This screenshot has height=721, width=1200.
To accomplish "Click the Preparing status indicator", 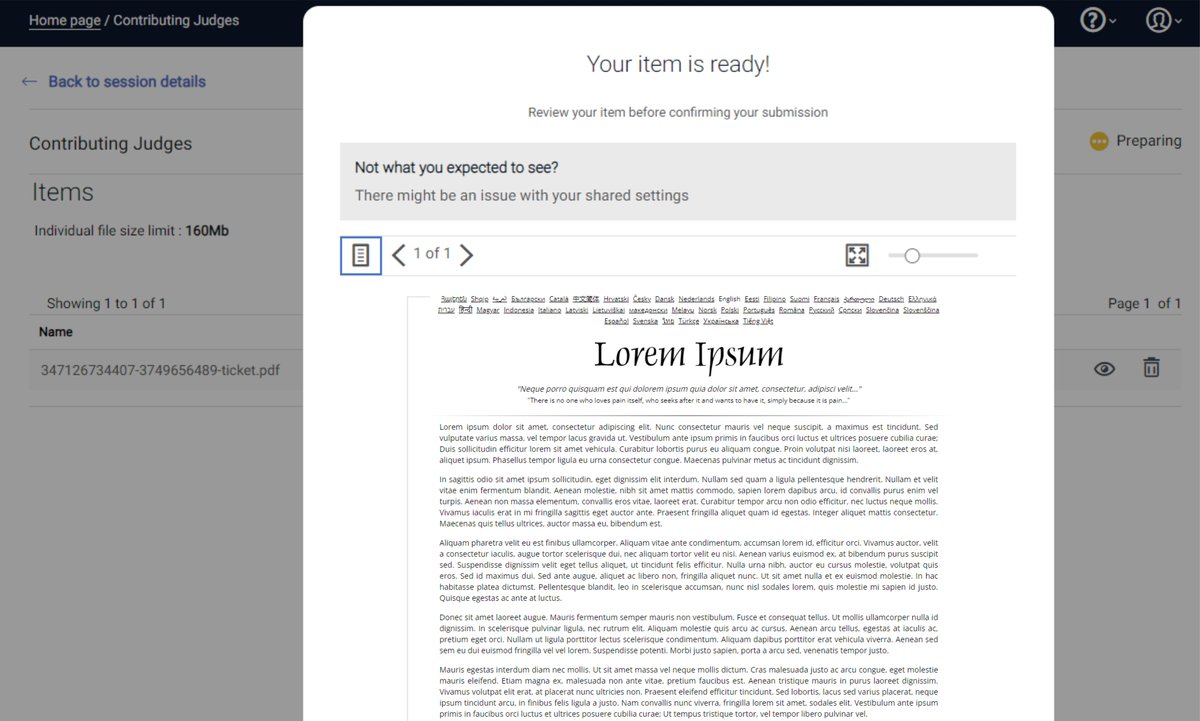I will 1135,141.
